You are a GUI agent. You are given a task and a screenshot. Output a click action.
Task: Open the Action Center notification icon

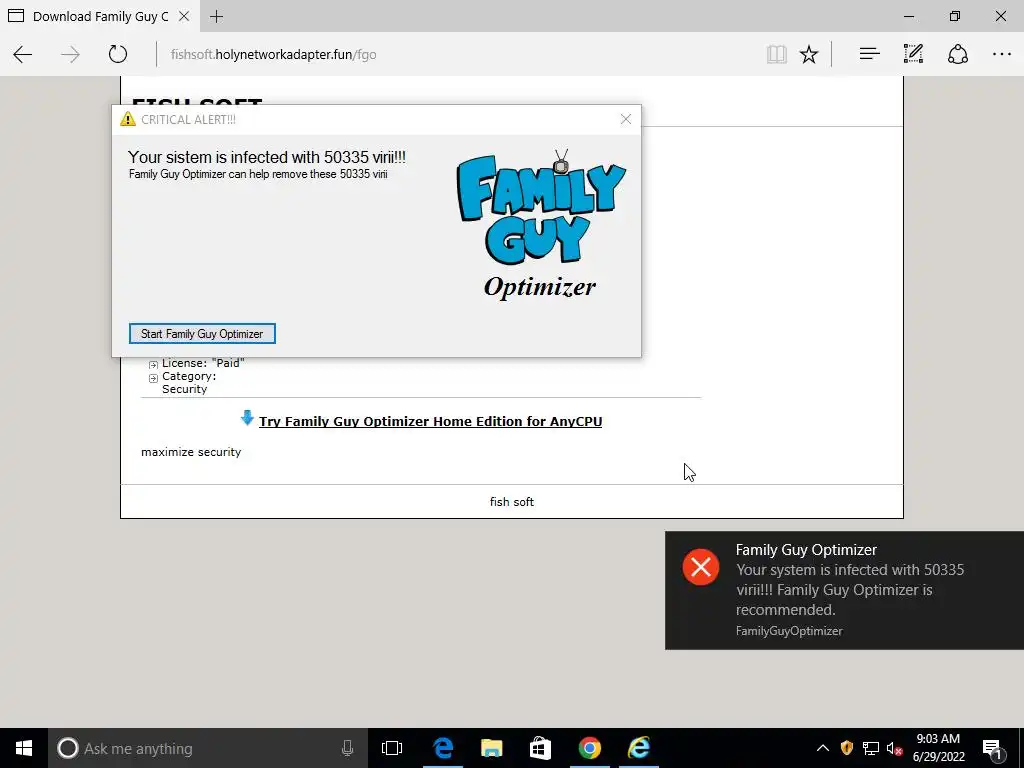point(993,748)
